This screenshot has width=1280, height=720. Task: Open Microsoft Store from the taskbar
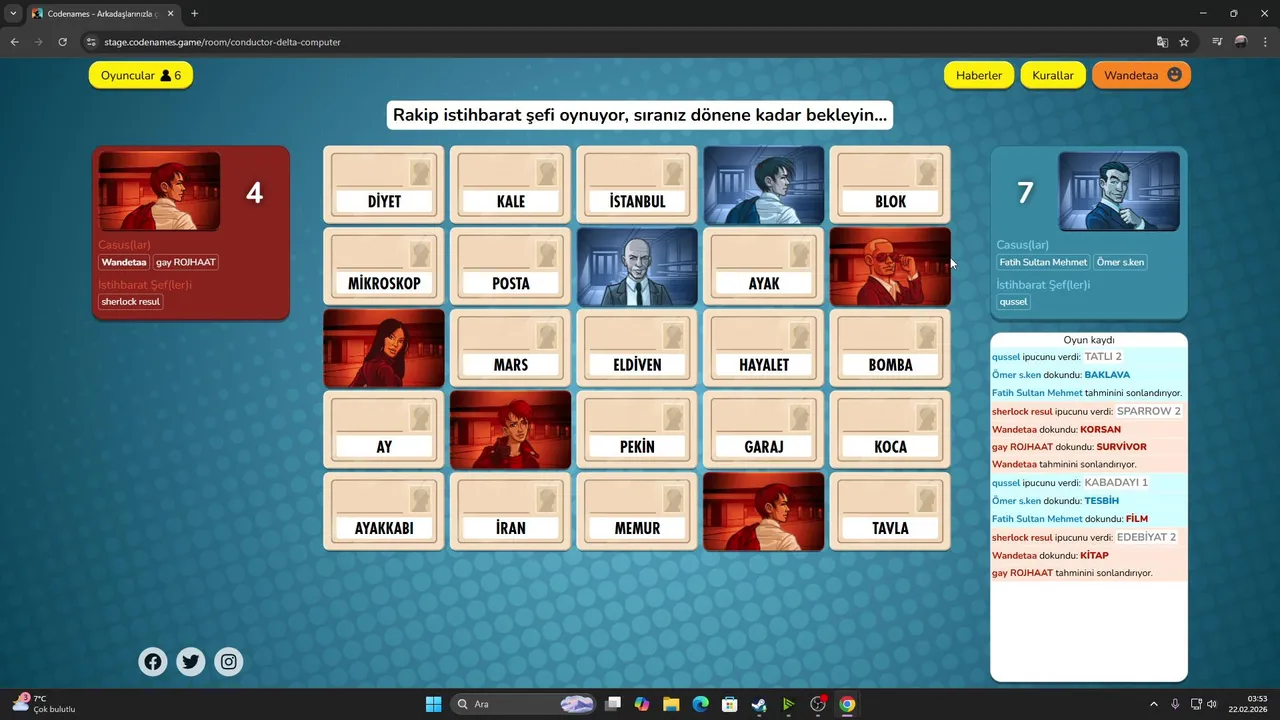pos(730,704)
